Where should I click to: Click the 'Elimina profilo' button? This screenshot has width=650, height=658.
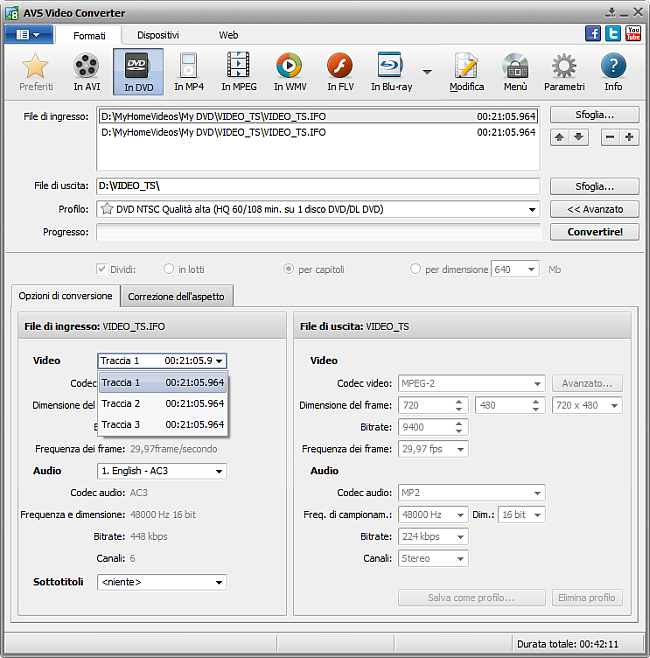[587, 598]
